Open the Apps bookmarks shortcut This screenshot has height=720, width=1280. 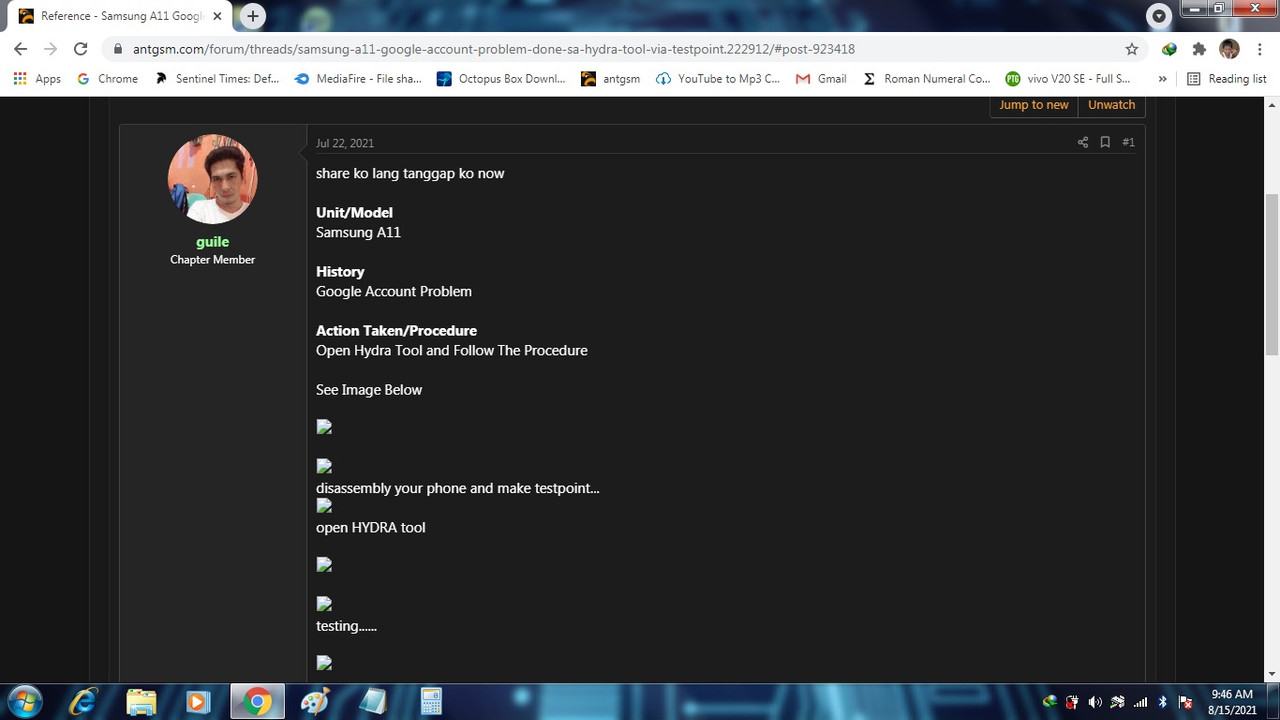pos(37,79)
